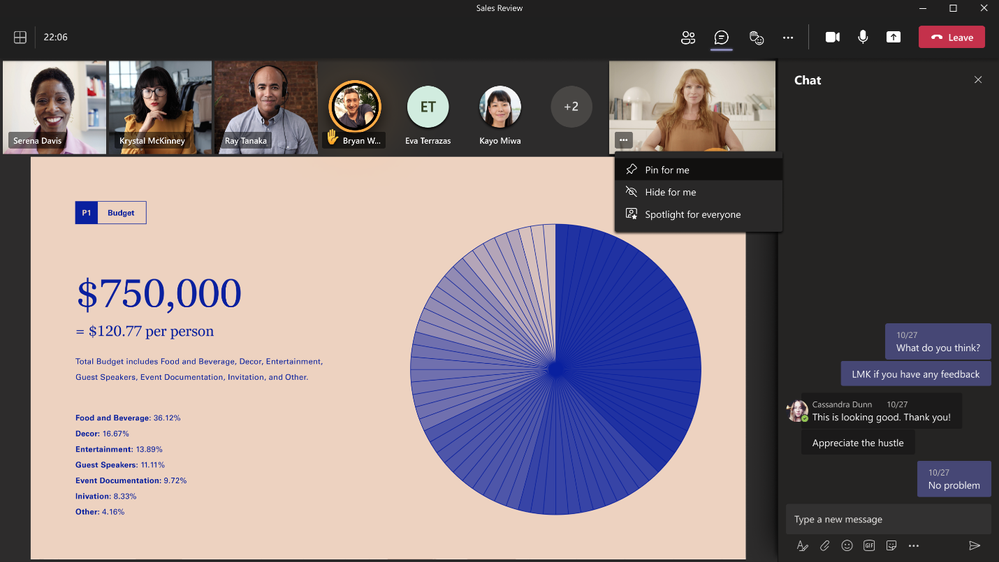Click the 'No problem' message

coord(954,479)
